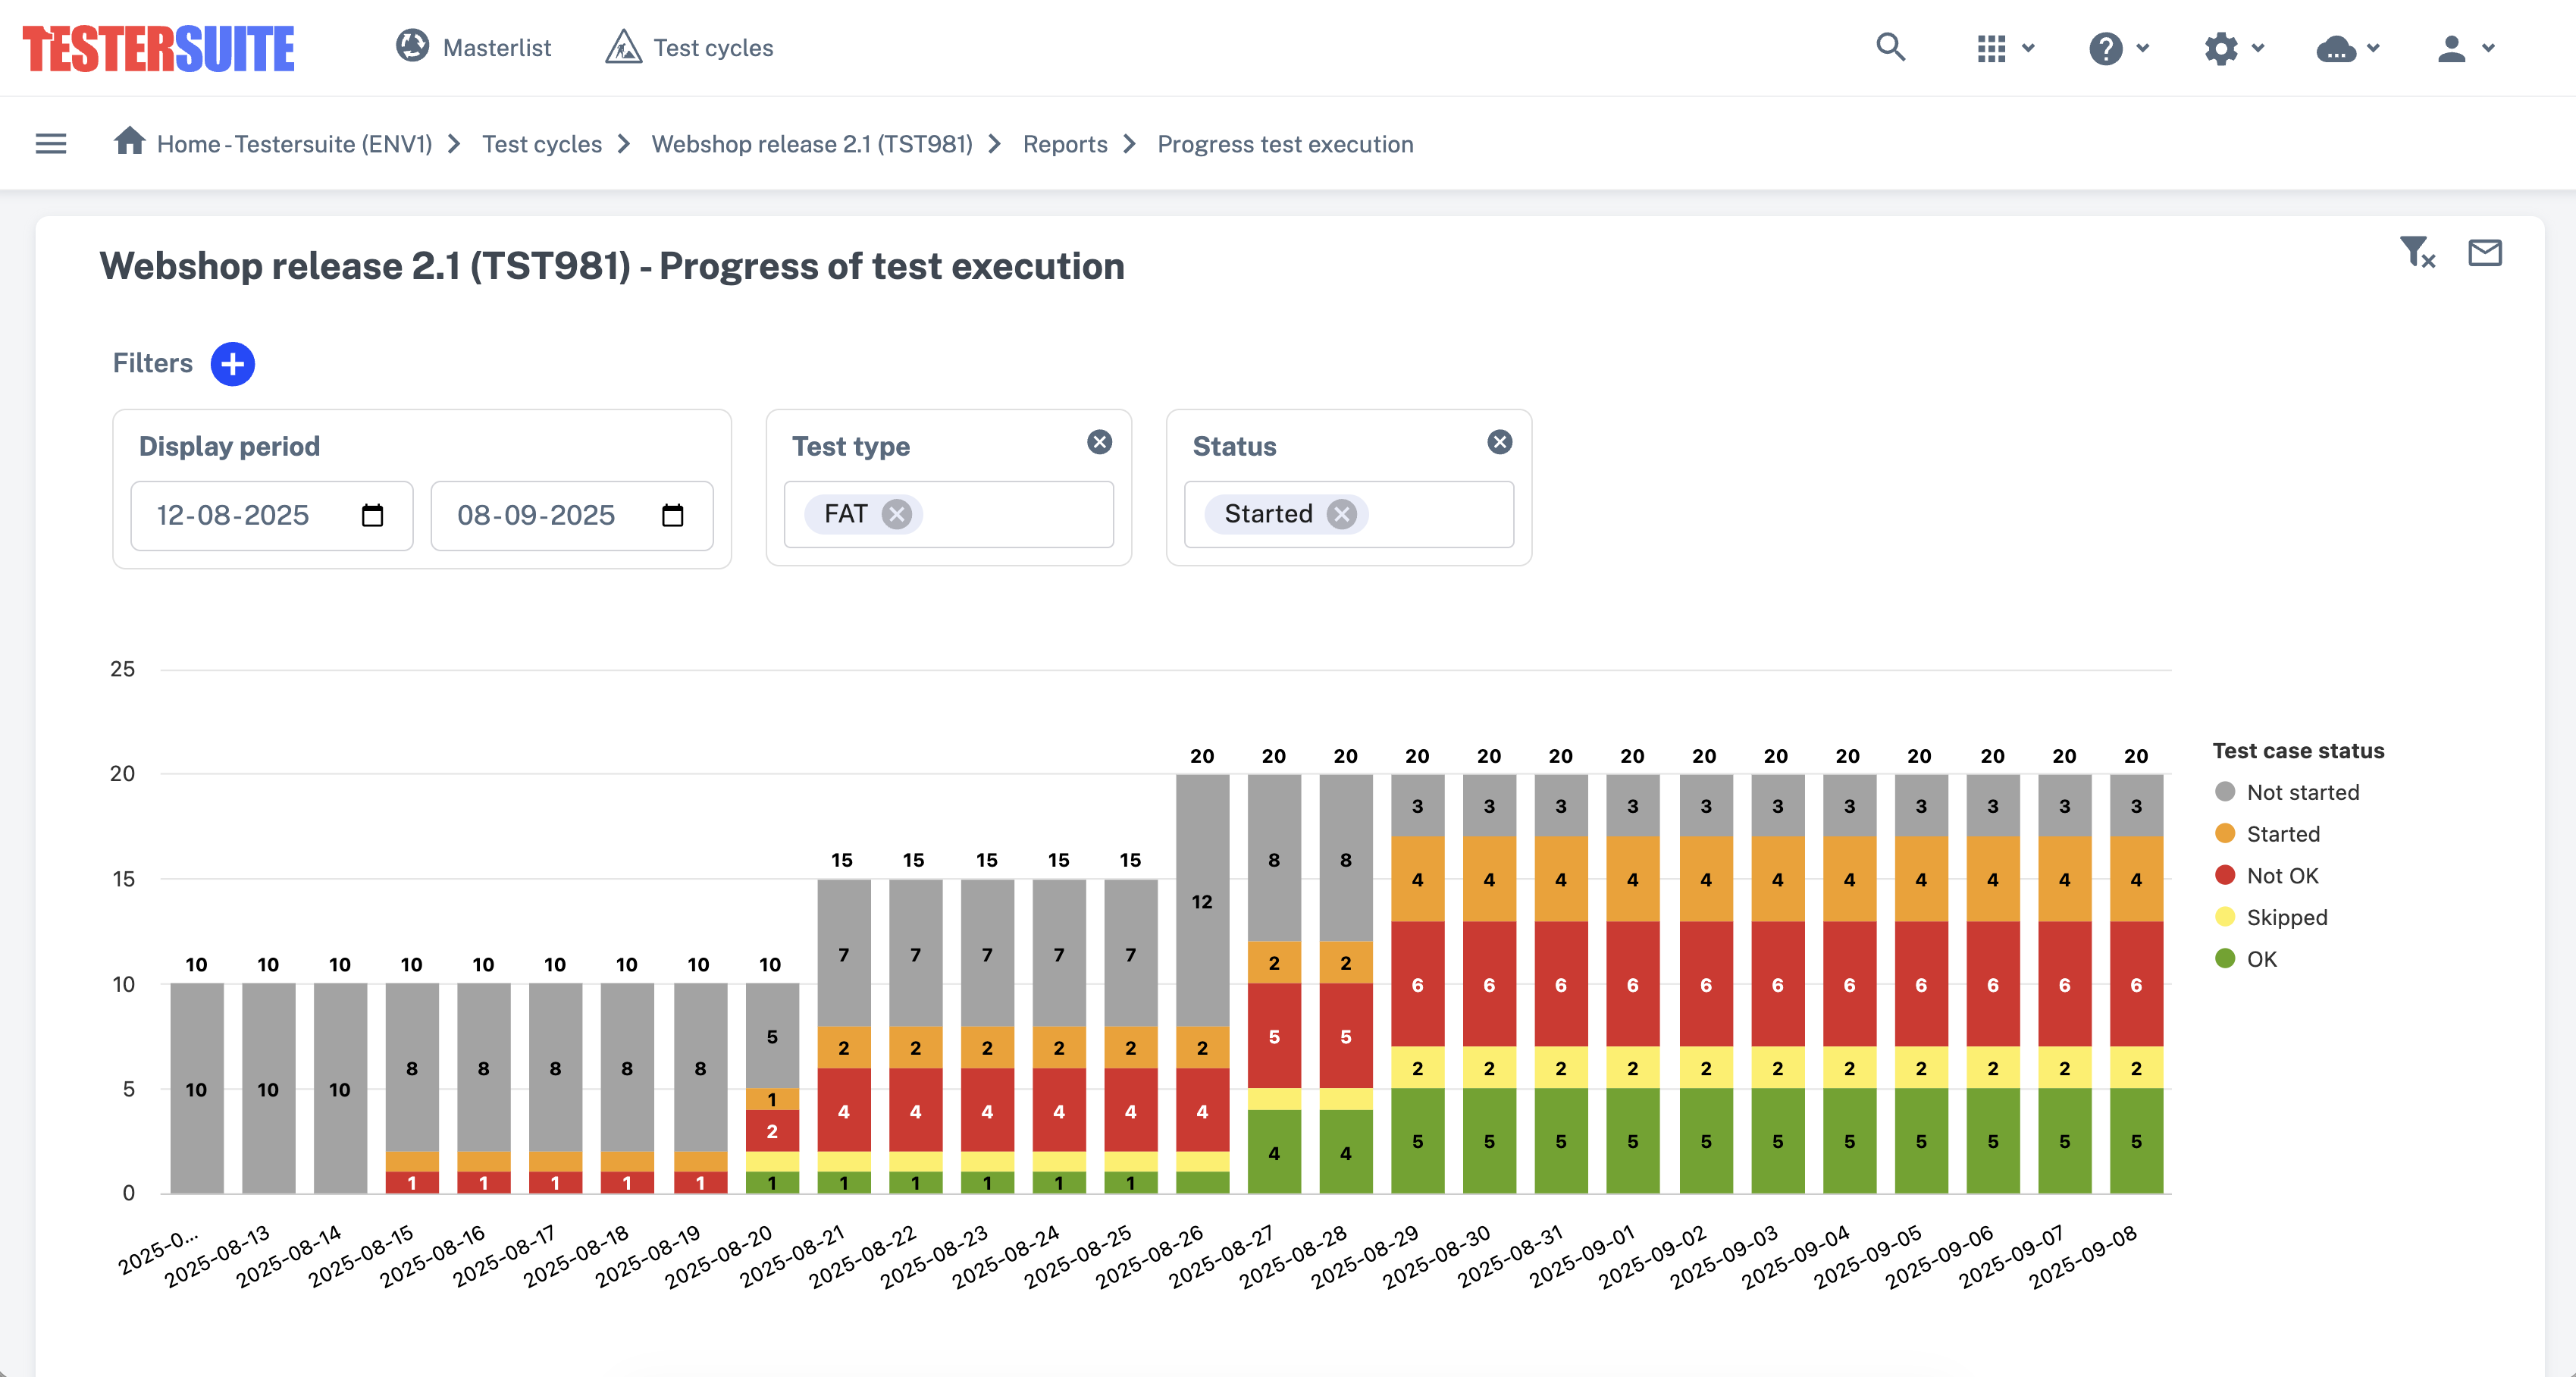Screen dimensions: 2576x1377
Task: Click the start date field 12-08-2025
Action: (272, 516)
